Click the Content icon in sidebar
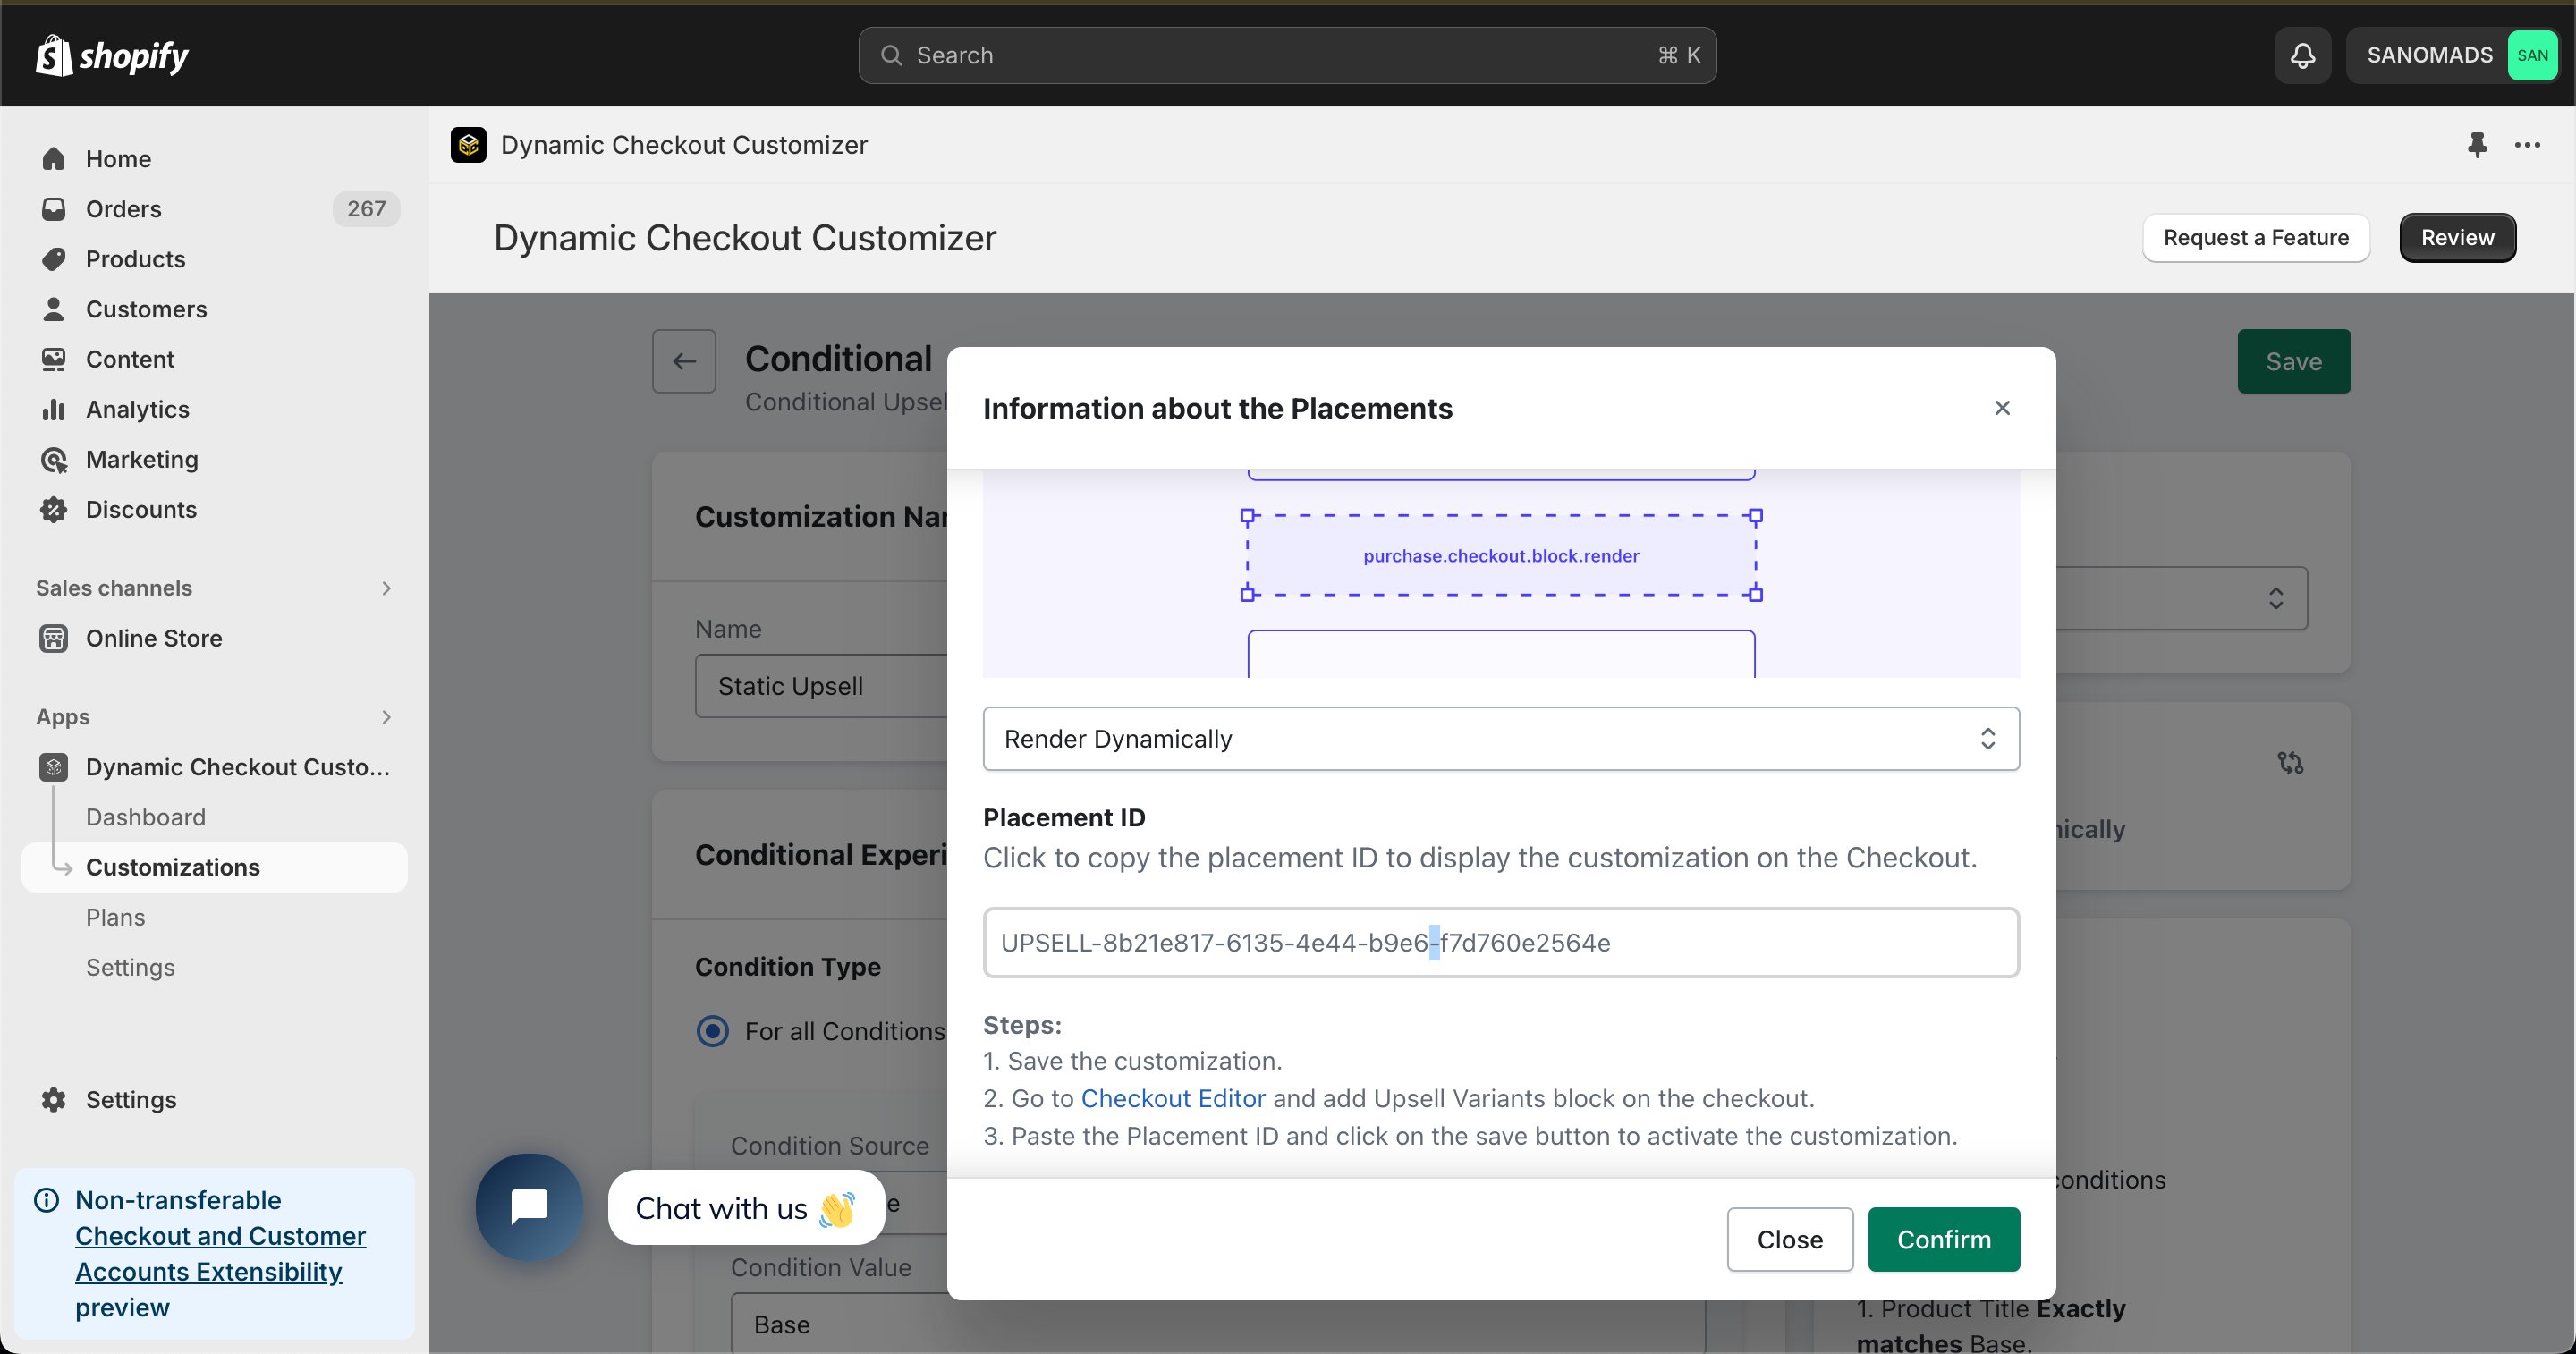This screenshot has width=2576, height=1354. (x=54, y=359)
